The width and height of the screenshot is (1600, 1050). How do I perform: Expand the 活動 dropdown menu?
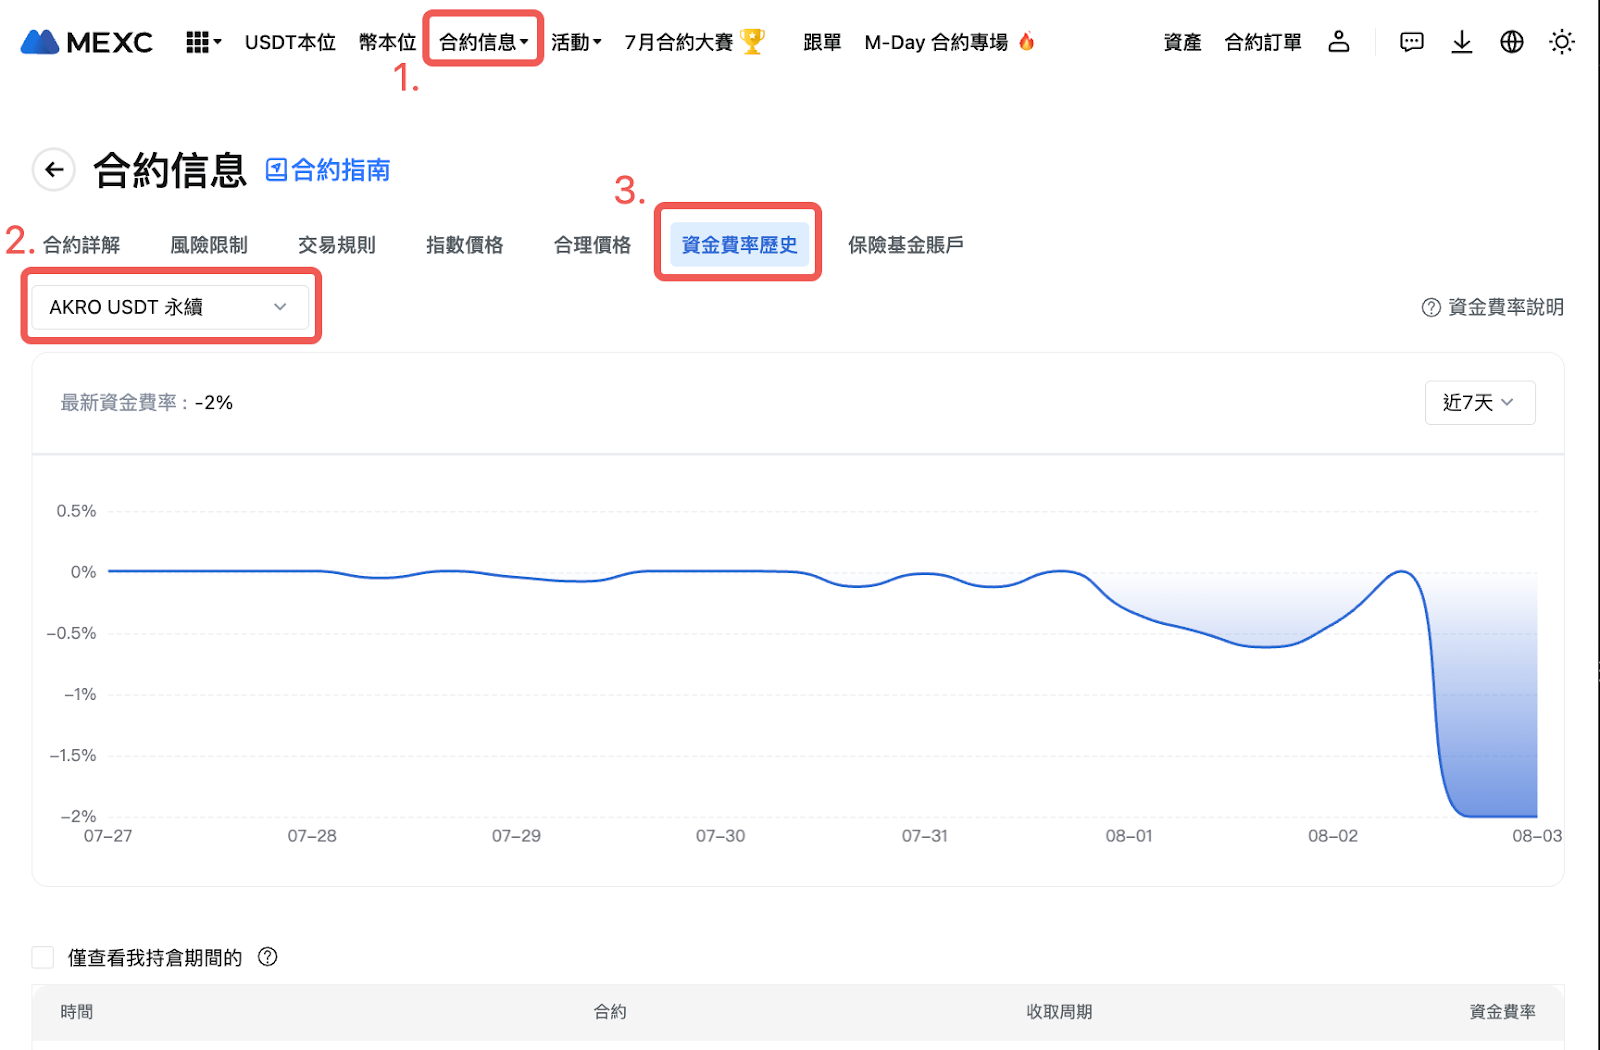pyautogui.click(x=576, y=42)
